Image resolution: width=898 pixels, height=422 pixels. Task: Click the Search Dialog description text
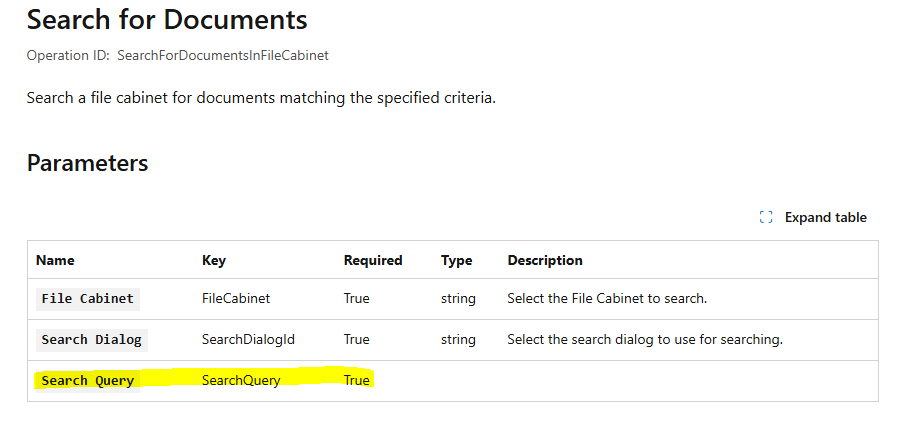644,339
